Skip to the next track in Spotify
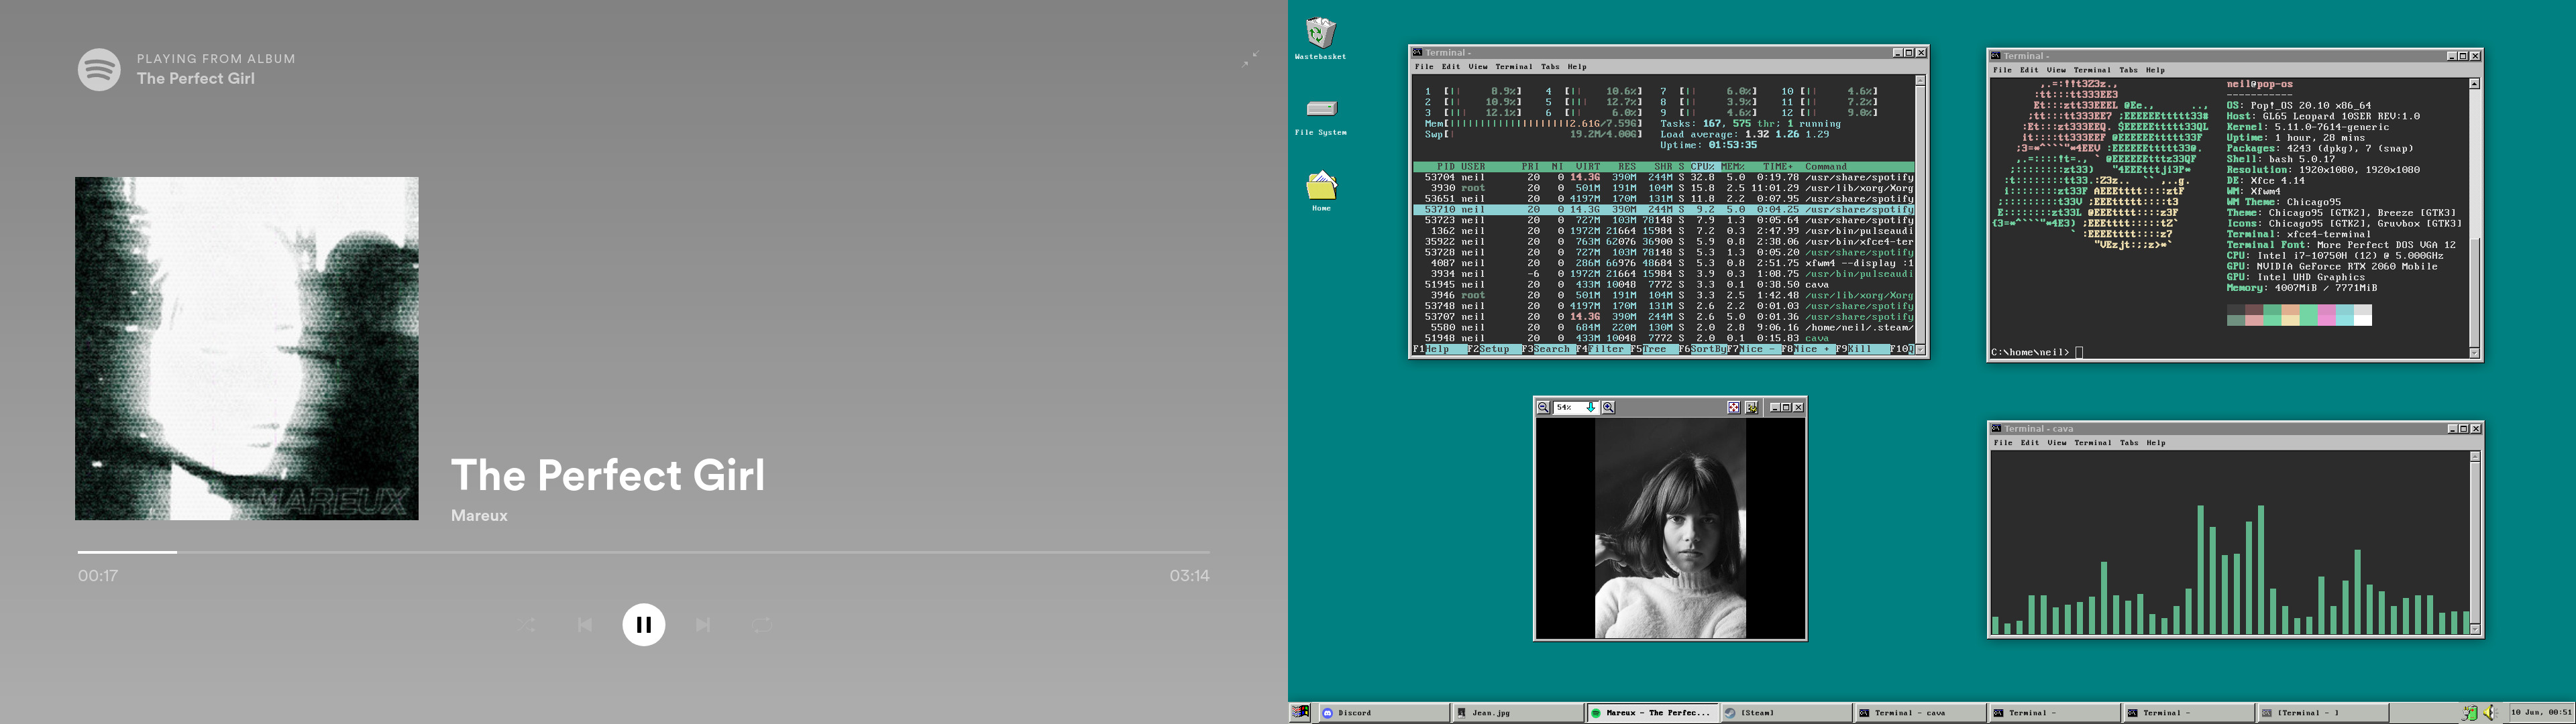The image size is (2576, 724). (x=703, y=624)
